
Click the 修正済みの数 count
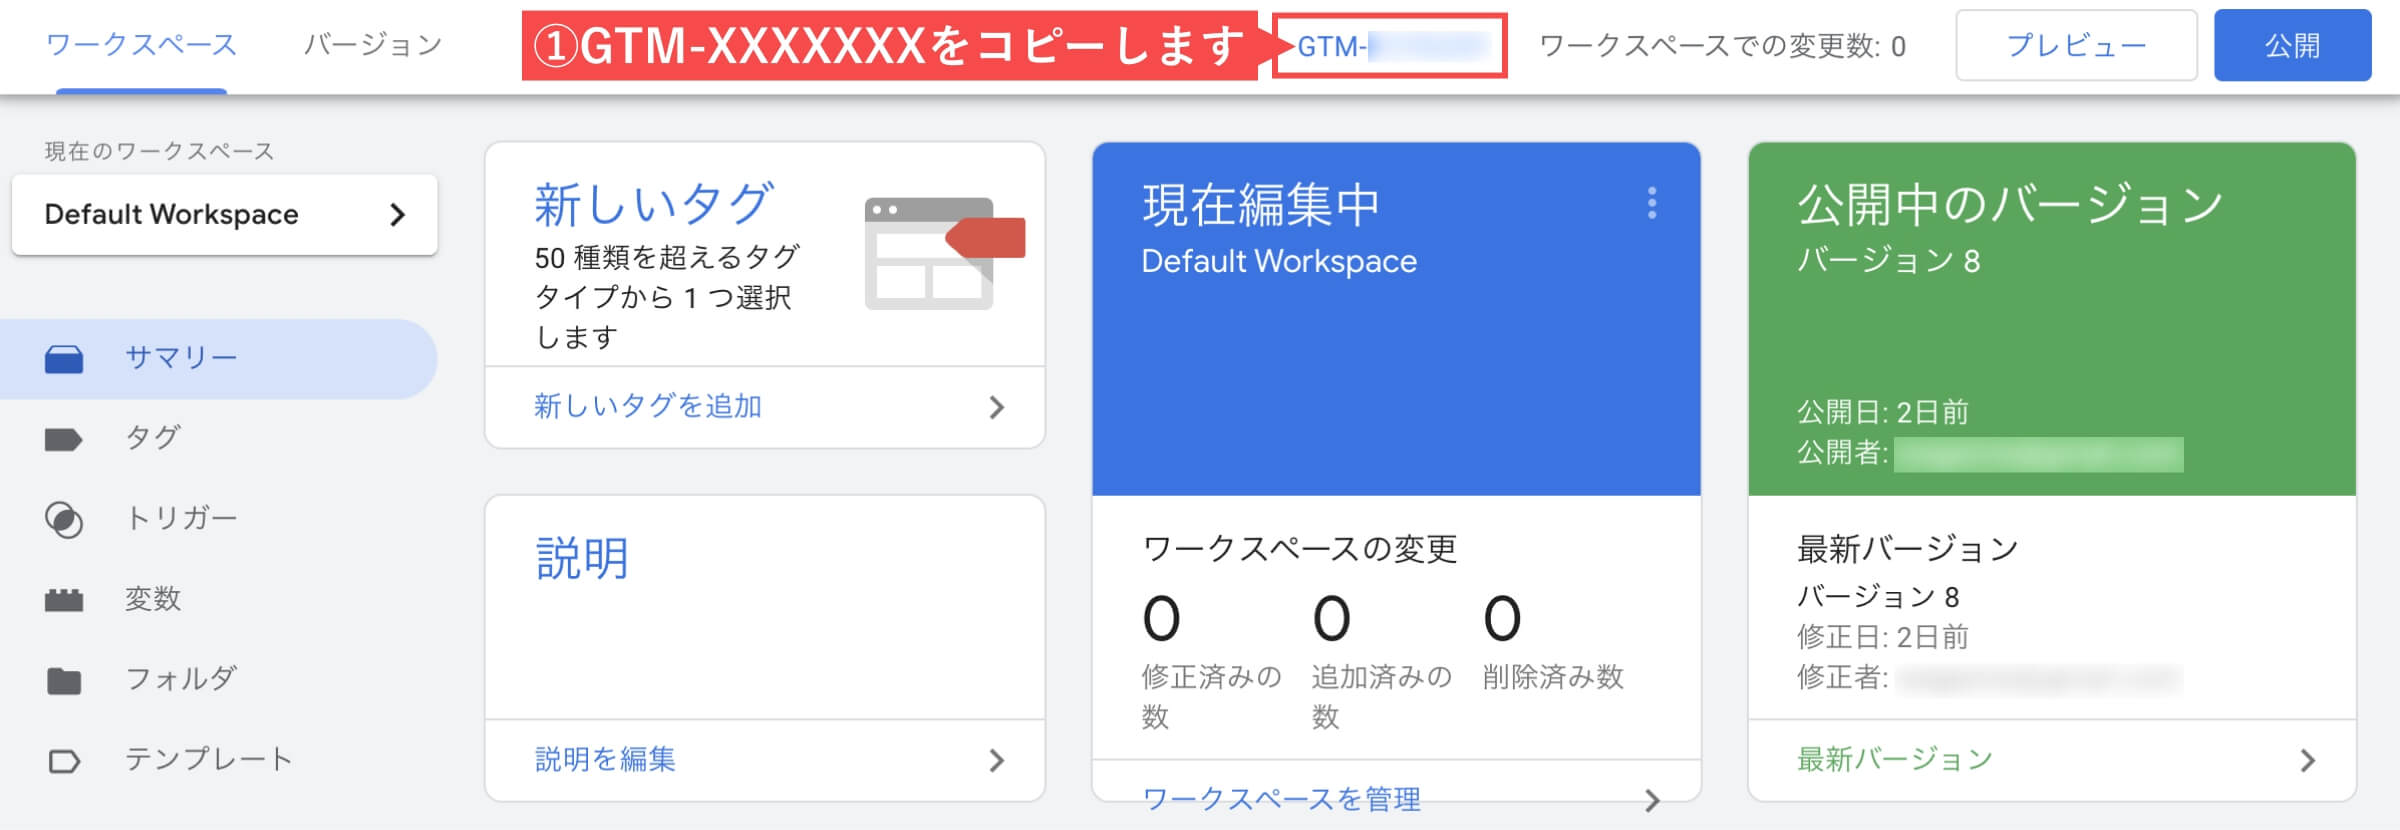1161,618
